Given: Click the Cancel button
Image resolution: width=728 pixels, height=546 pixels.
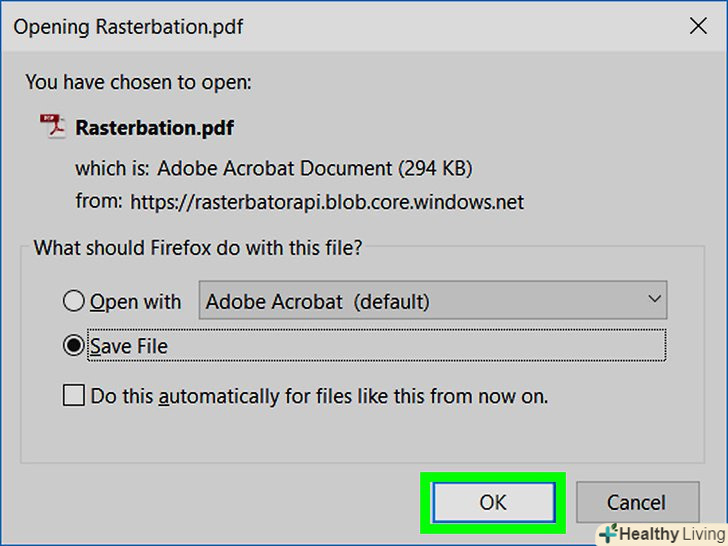Looking at the screenshot, I should pos(636,502).
